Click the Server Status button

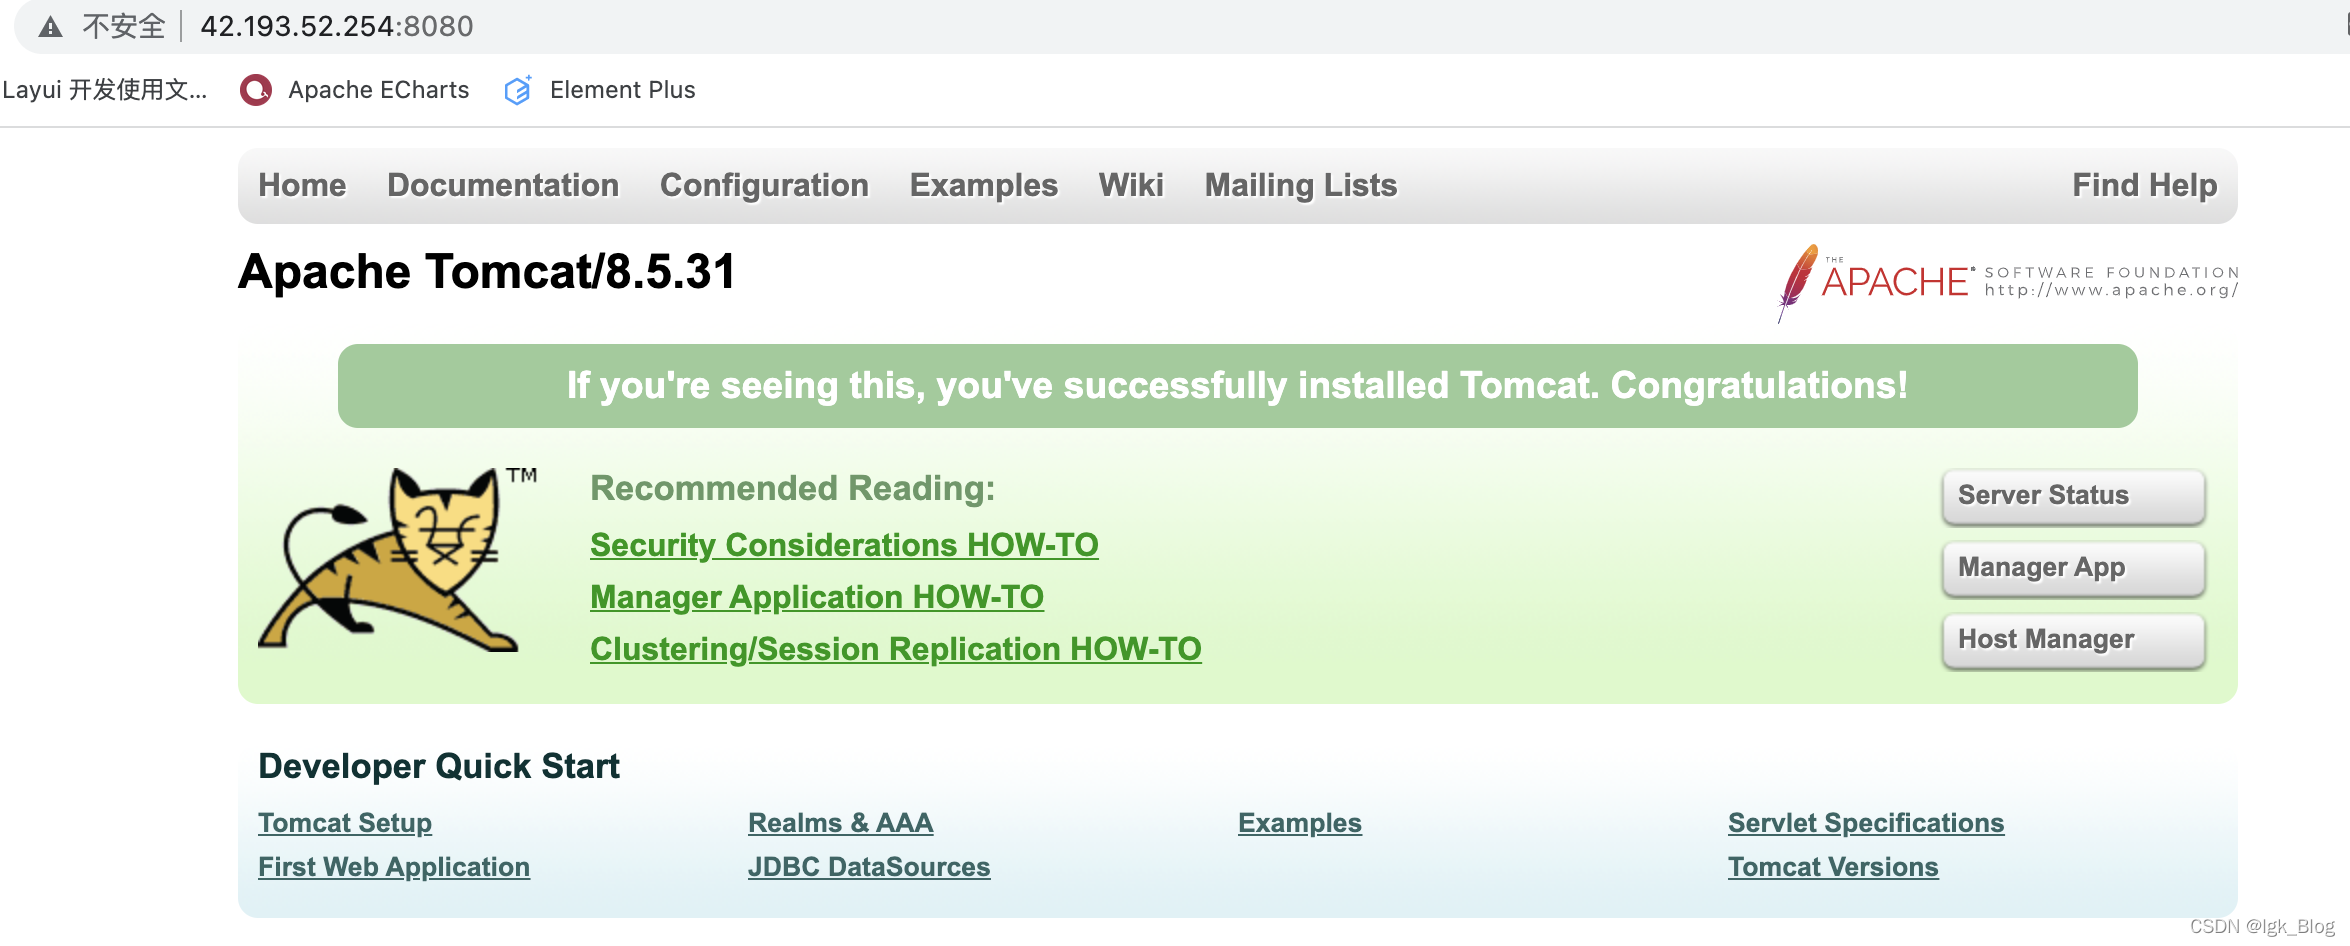2073,496
